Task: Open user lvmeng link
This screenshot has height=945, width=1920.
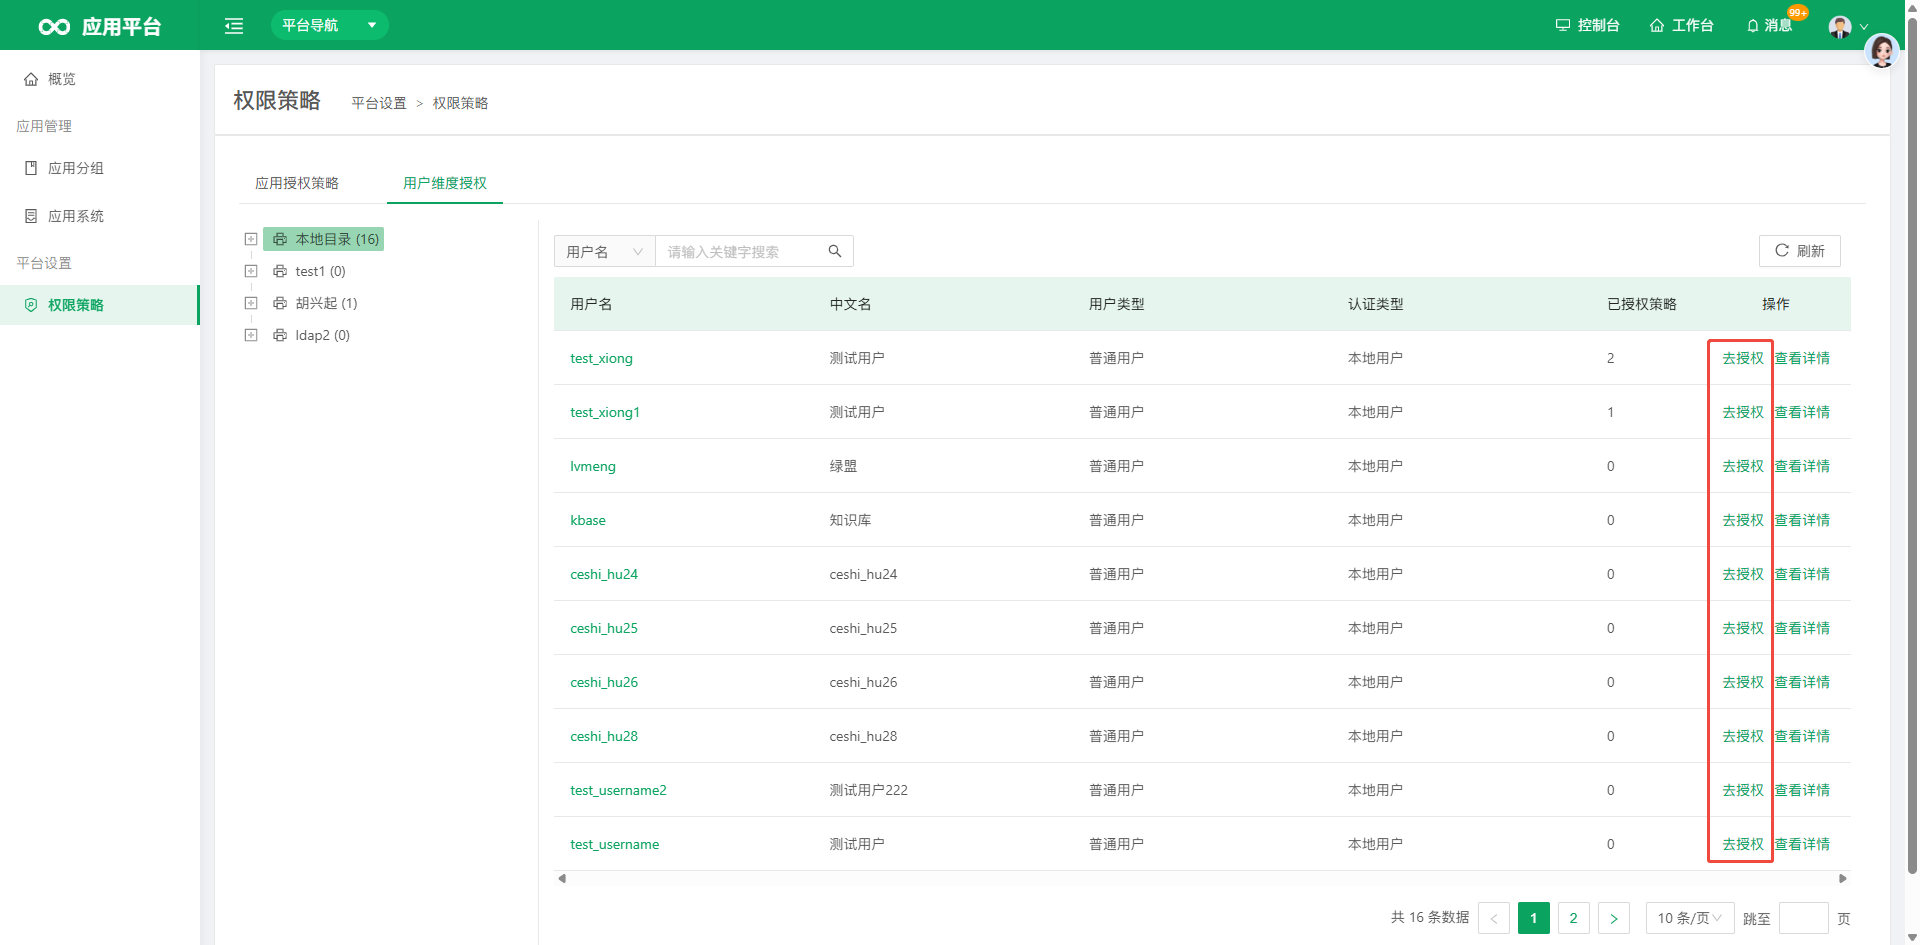Action: point(593,466)
